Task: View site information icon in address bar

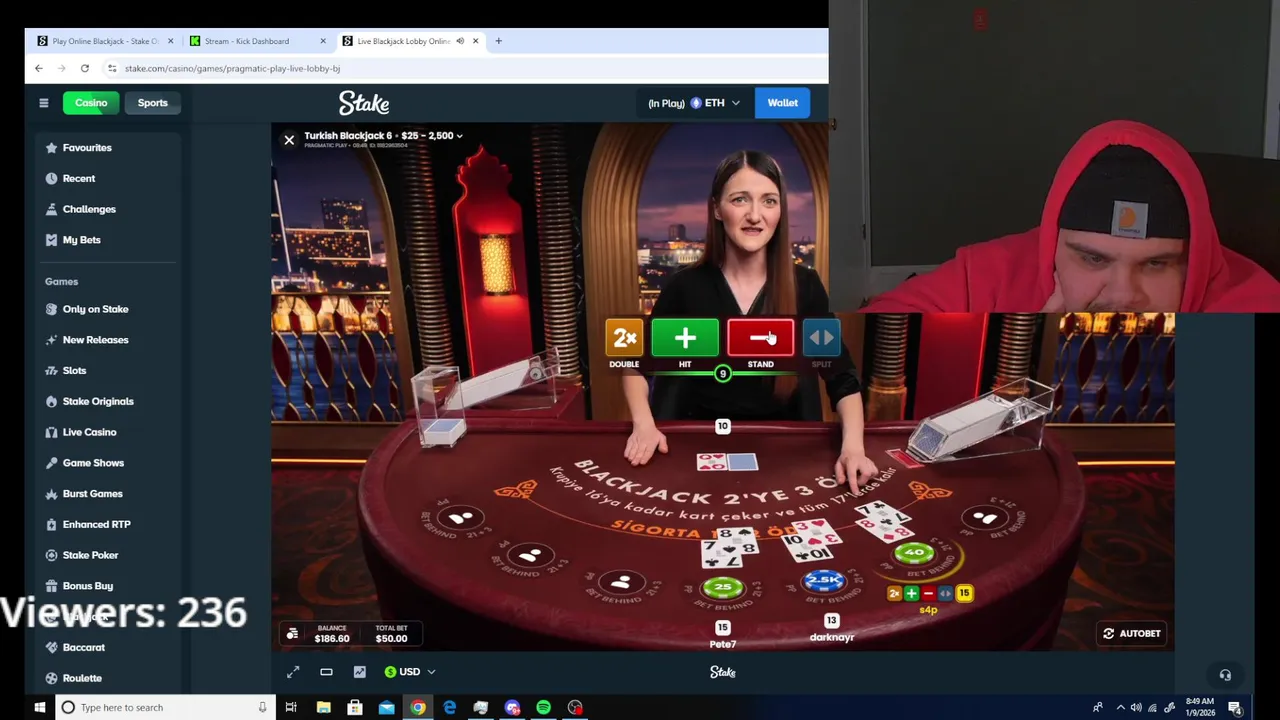Action: pos(112,68)
